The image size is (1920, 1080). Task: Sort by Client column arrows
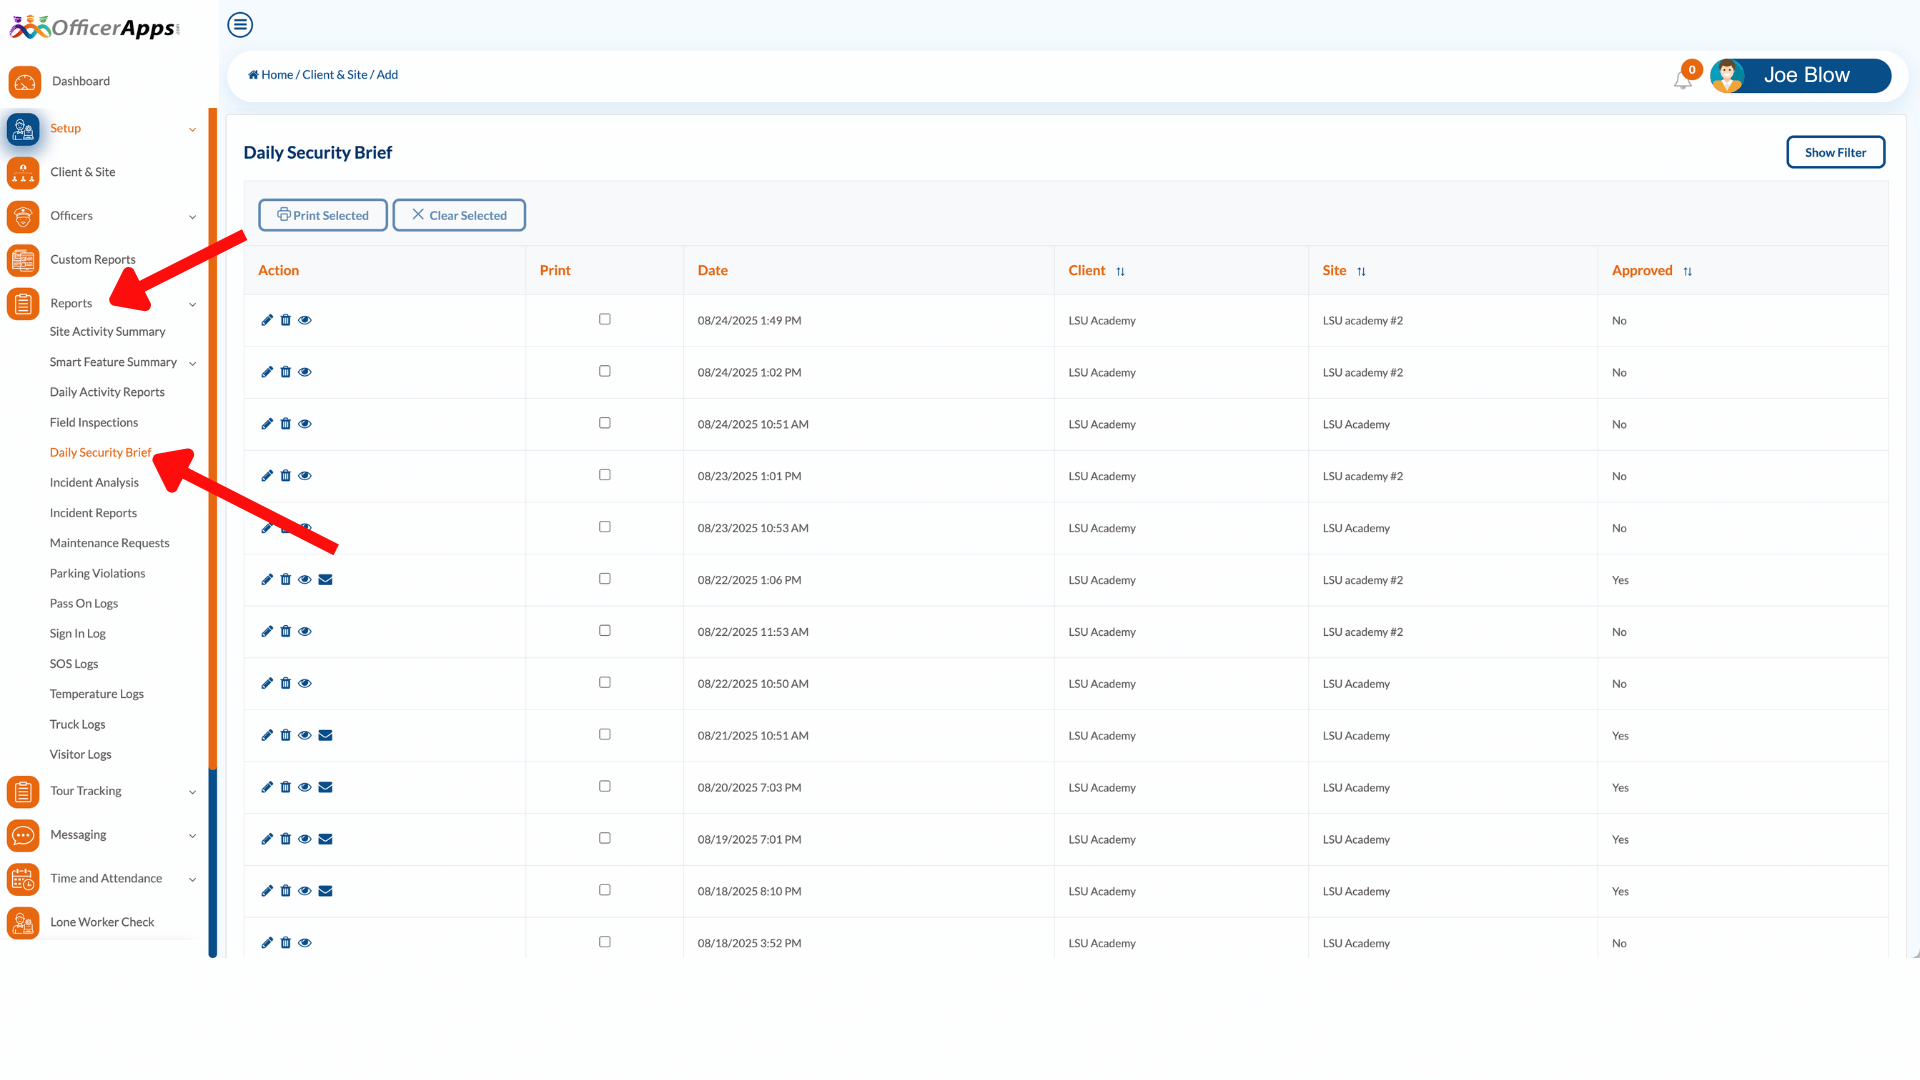click(1120, 271)
